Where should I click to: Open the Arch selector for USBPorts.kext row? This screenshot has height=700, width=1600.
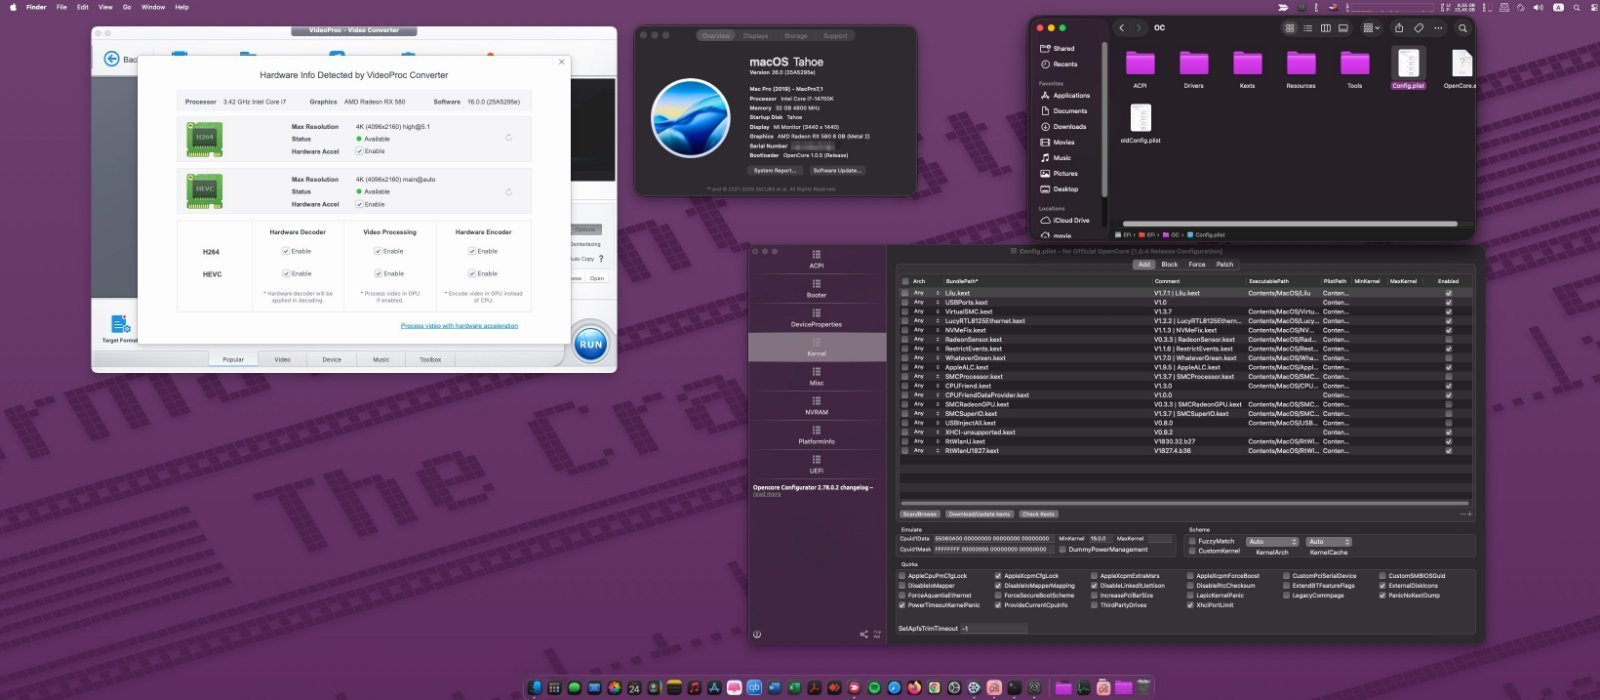[924, 302]
